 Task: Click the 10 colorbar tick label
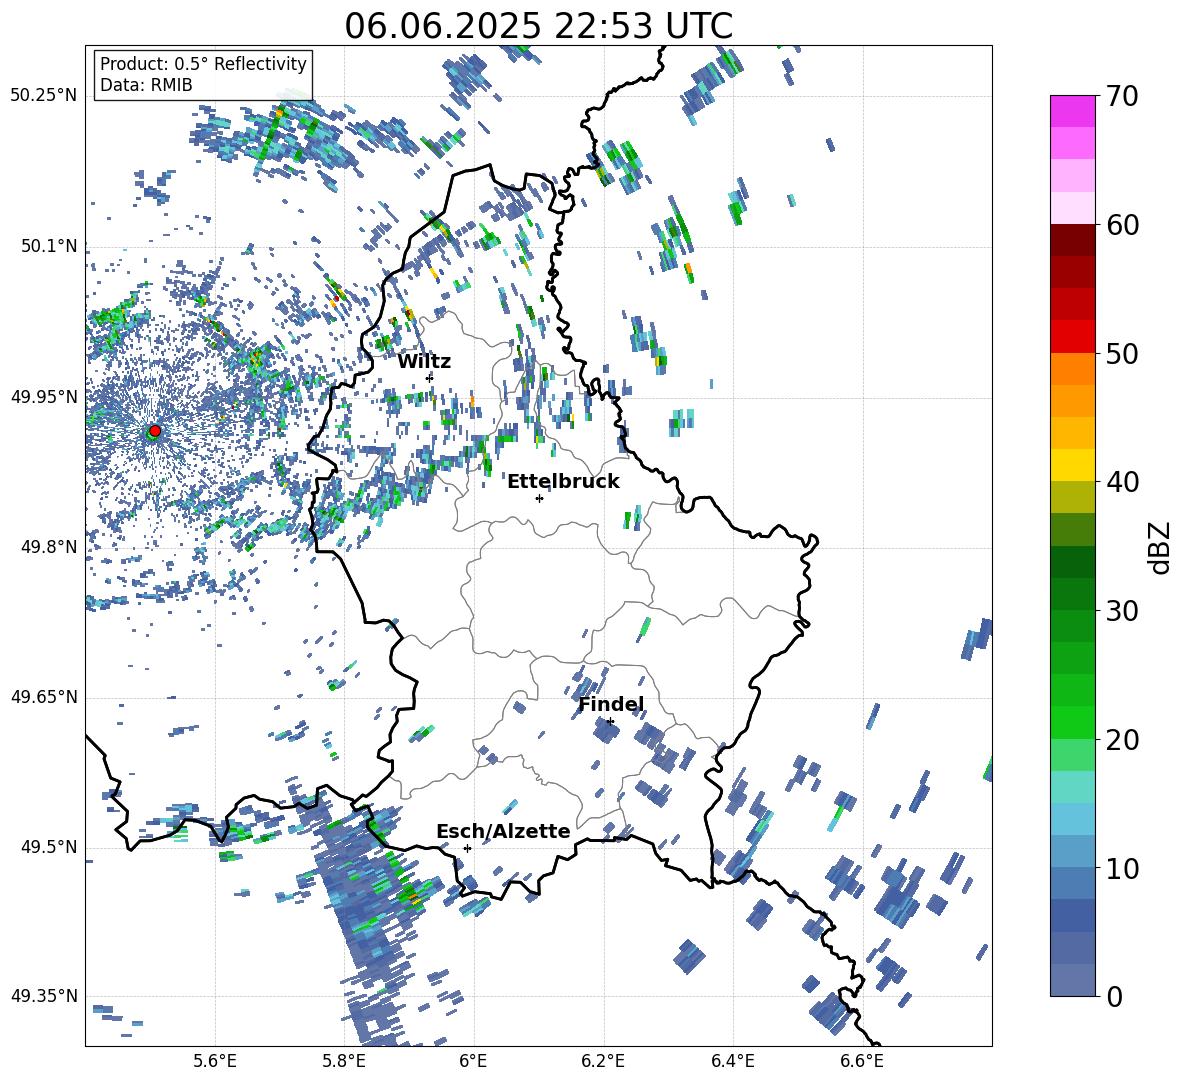pyautogui.click(x=1121, y=868)
